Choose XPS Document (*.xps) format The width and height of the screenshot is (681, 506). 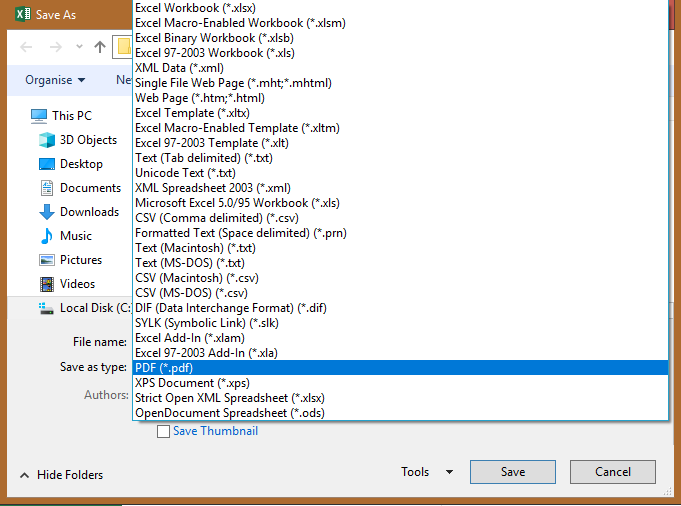pyautogui.click(x=400, y=383)
